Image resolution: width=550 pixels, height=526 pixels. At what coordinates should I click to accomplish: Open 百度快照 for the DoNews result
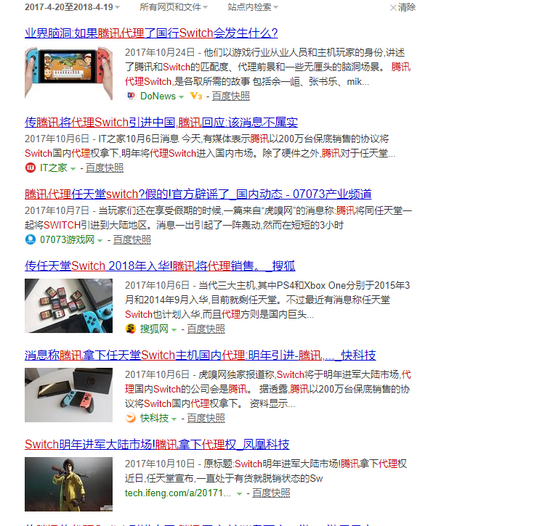coord(231,96)
